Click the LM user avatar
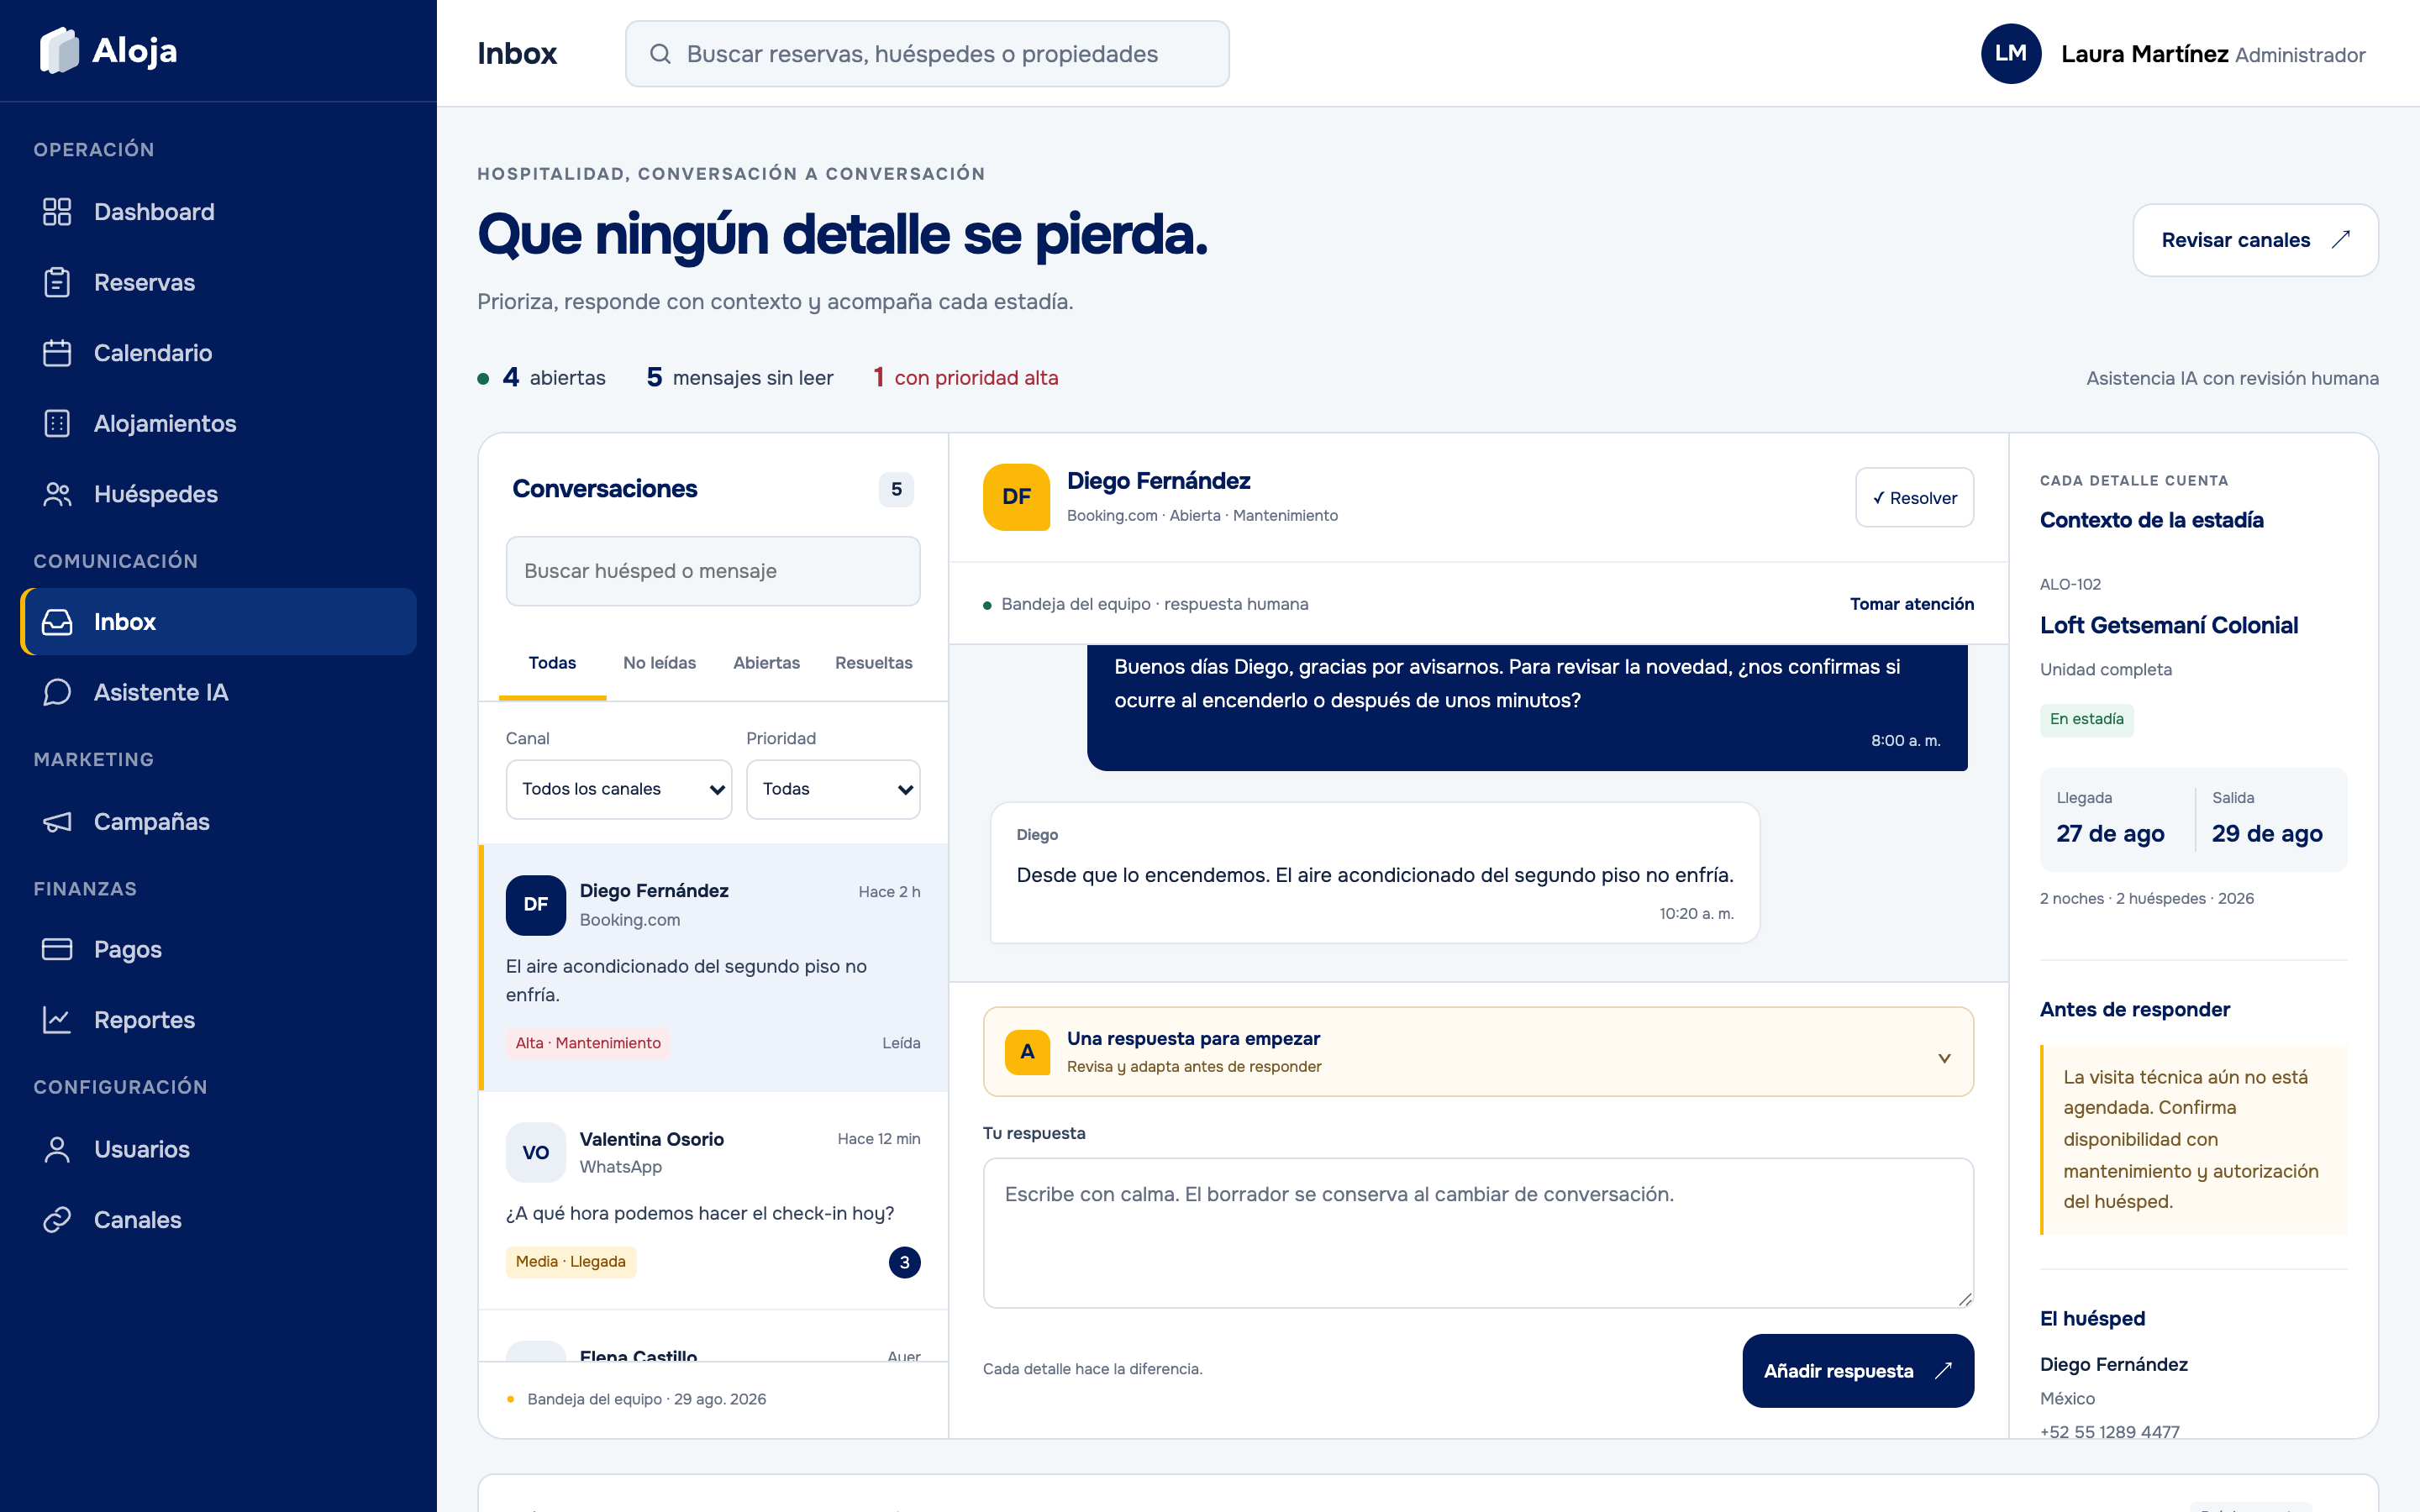The width and height of the screenshot is (2420, 1512). (2011, 54)
